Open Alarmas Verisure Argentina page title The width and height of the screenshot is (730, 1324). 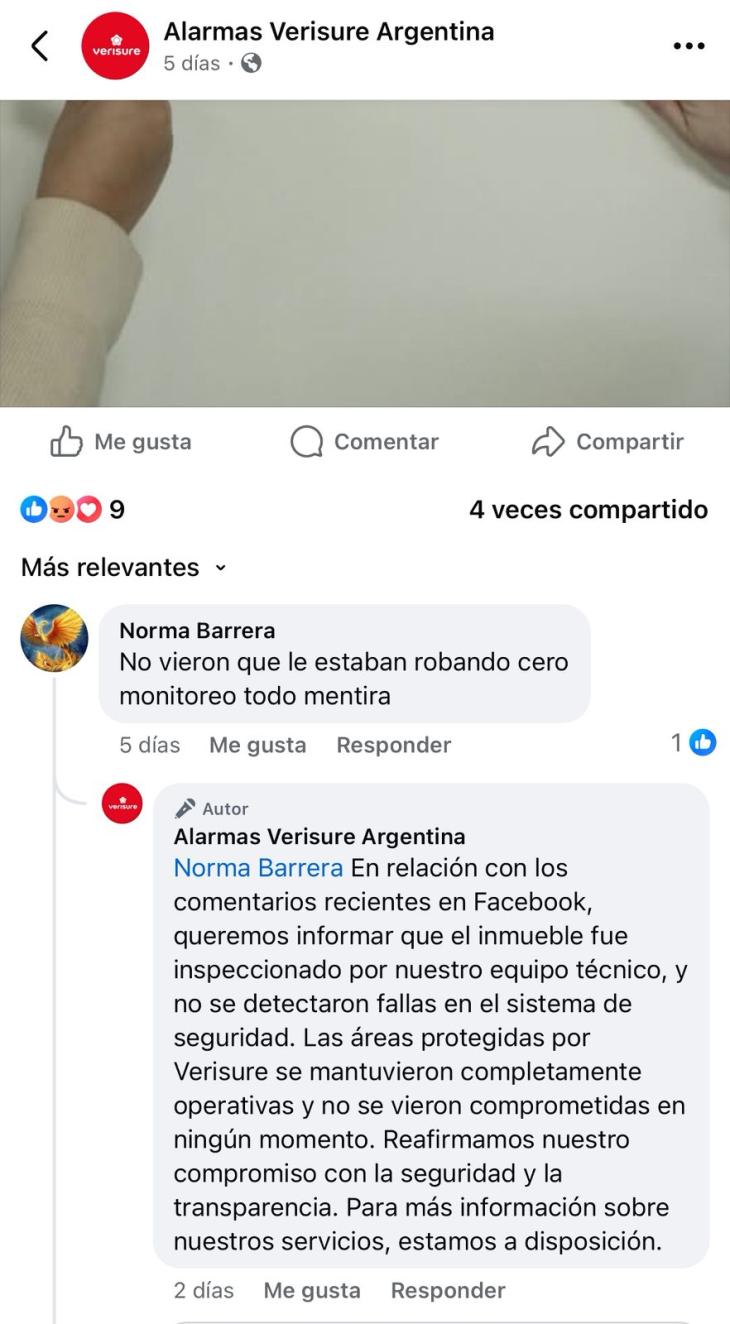click(x=329, y=32)
